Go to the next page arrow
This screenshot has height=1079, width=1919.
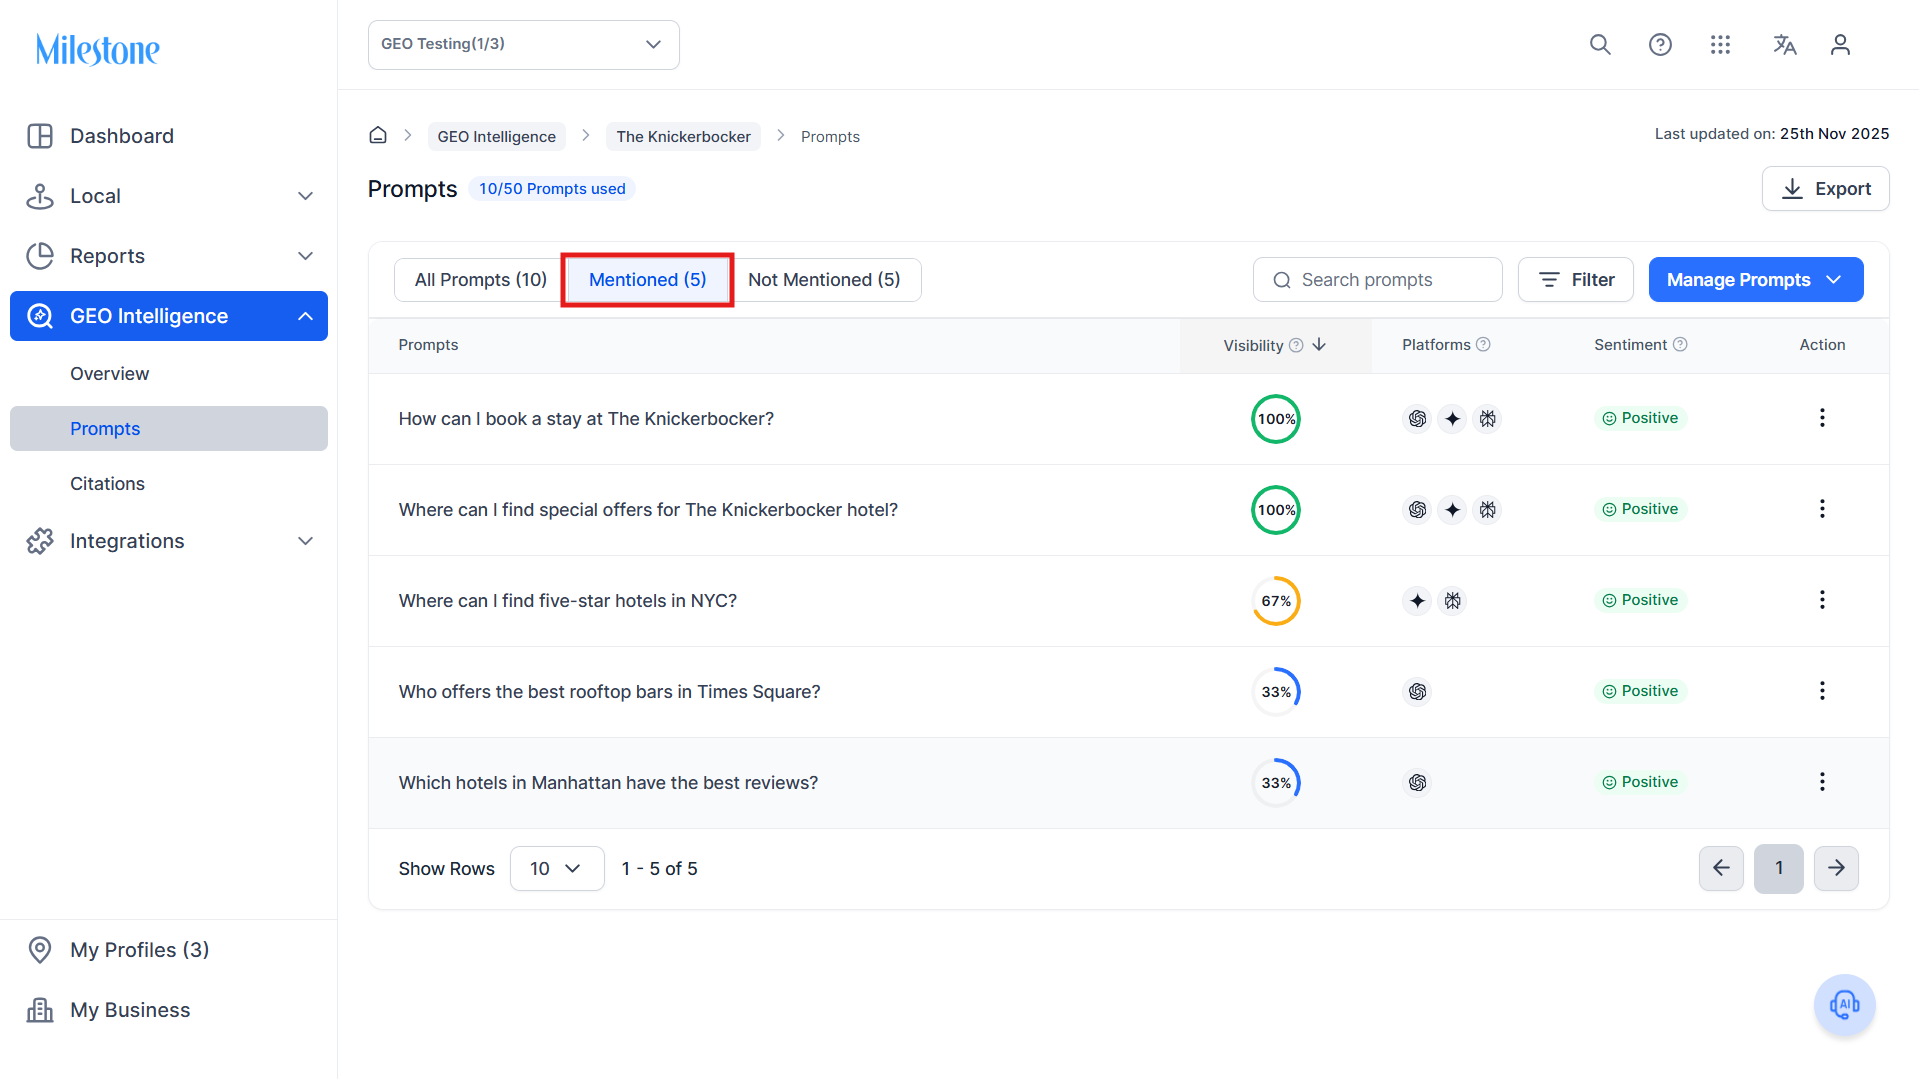pos(1836,868)
